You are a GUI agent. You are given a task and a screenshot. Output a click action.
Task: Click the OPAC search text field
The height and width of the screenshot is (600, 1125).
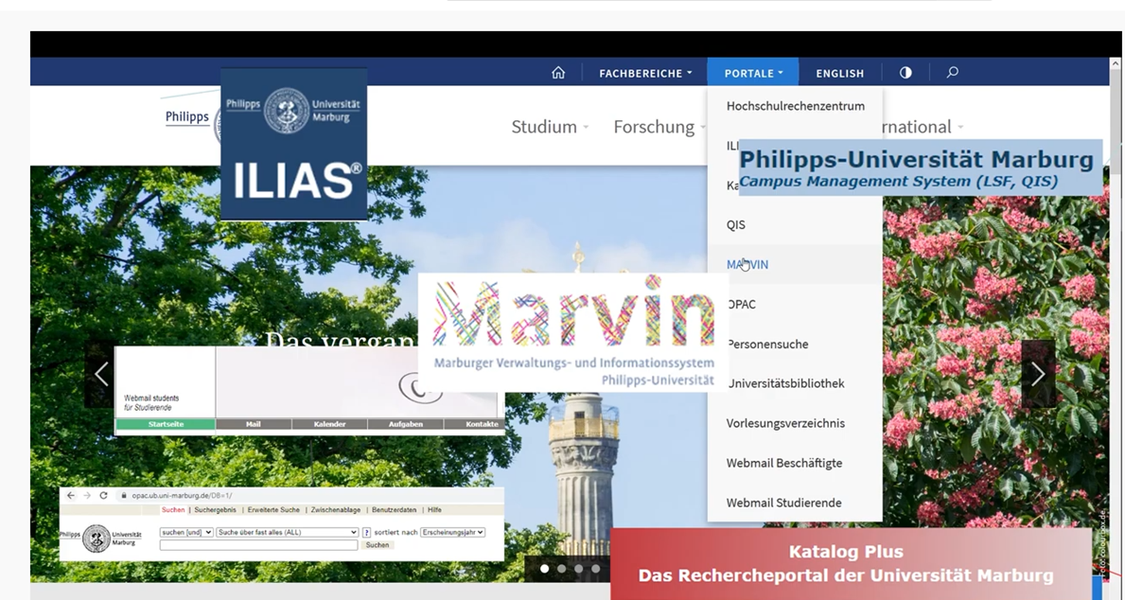point(258,545)
